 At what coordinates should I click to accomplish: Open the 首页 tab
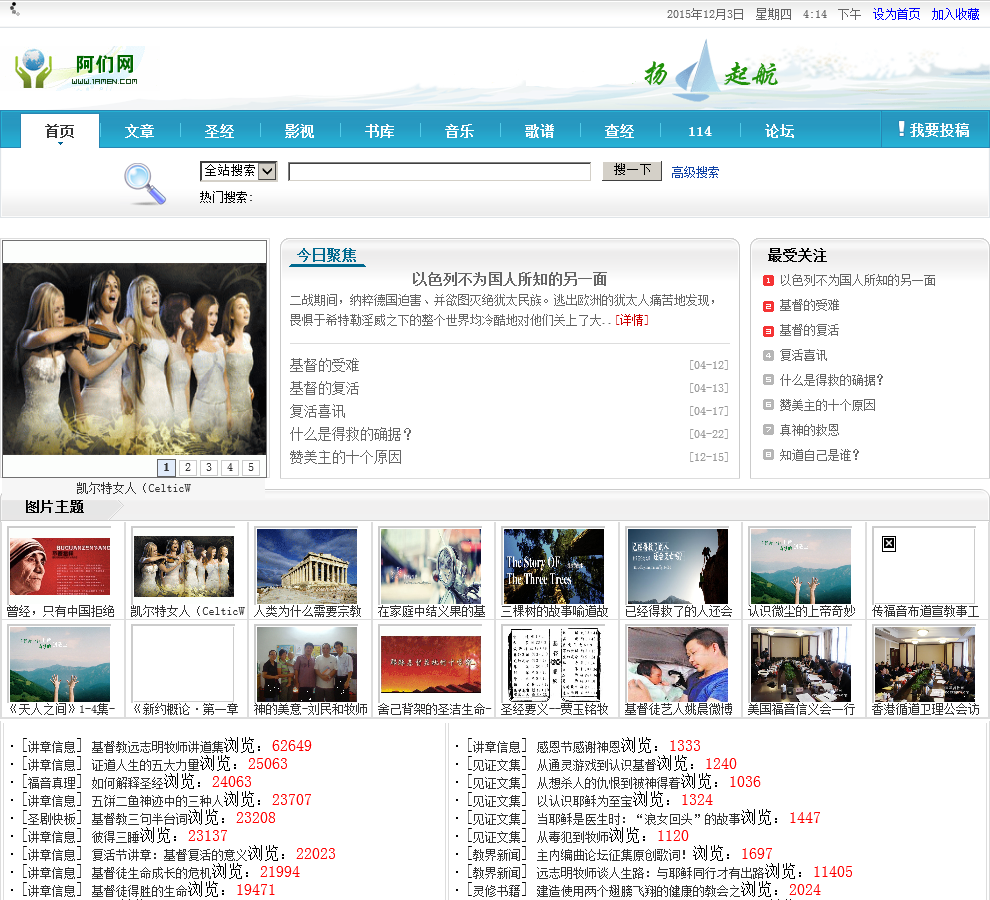[60, 131]
